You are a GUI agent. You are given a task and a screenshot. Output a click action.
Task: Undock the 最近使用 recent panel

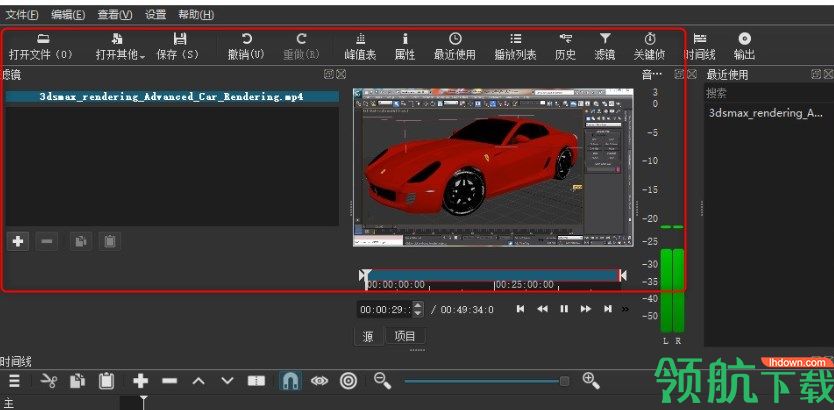click(x=816, y=74)
